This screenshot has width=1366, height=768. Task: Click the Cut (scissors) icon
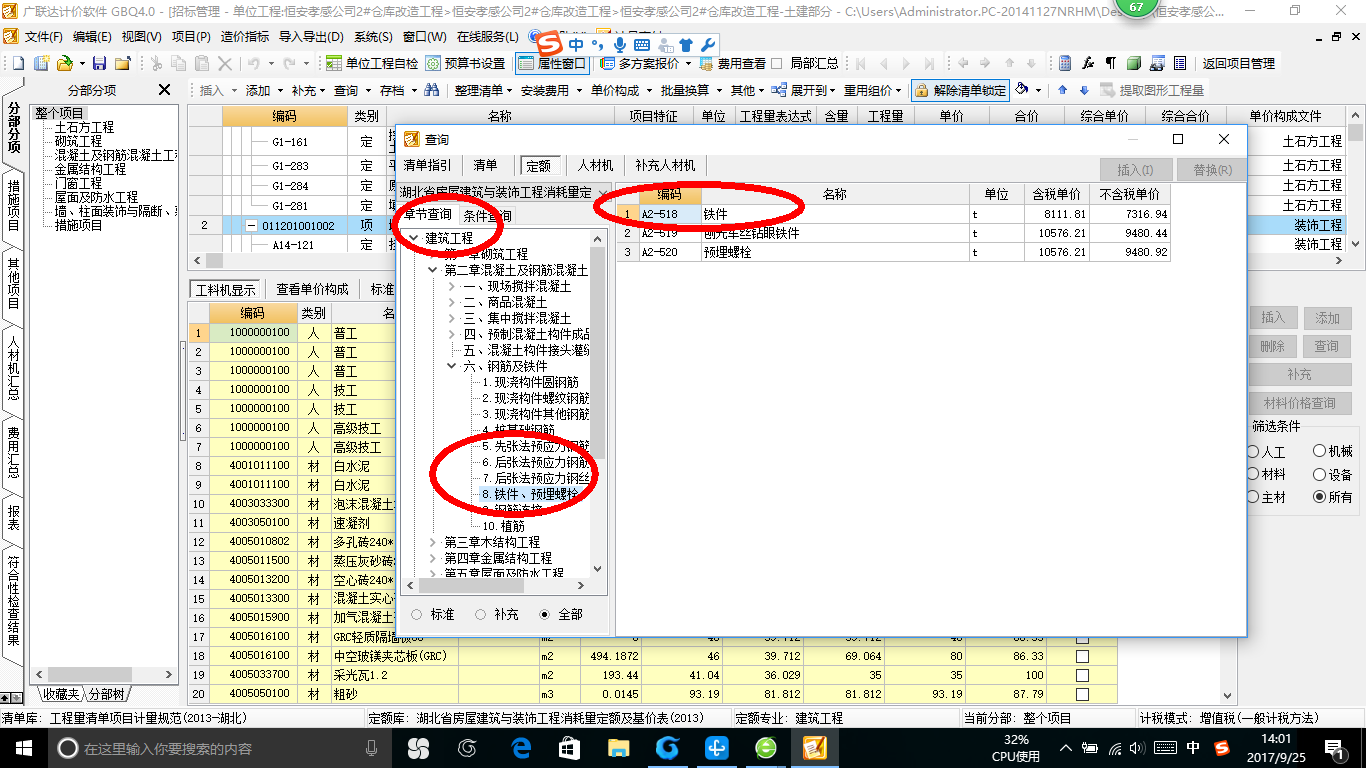coord(157,63)
